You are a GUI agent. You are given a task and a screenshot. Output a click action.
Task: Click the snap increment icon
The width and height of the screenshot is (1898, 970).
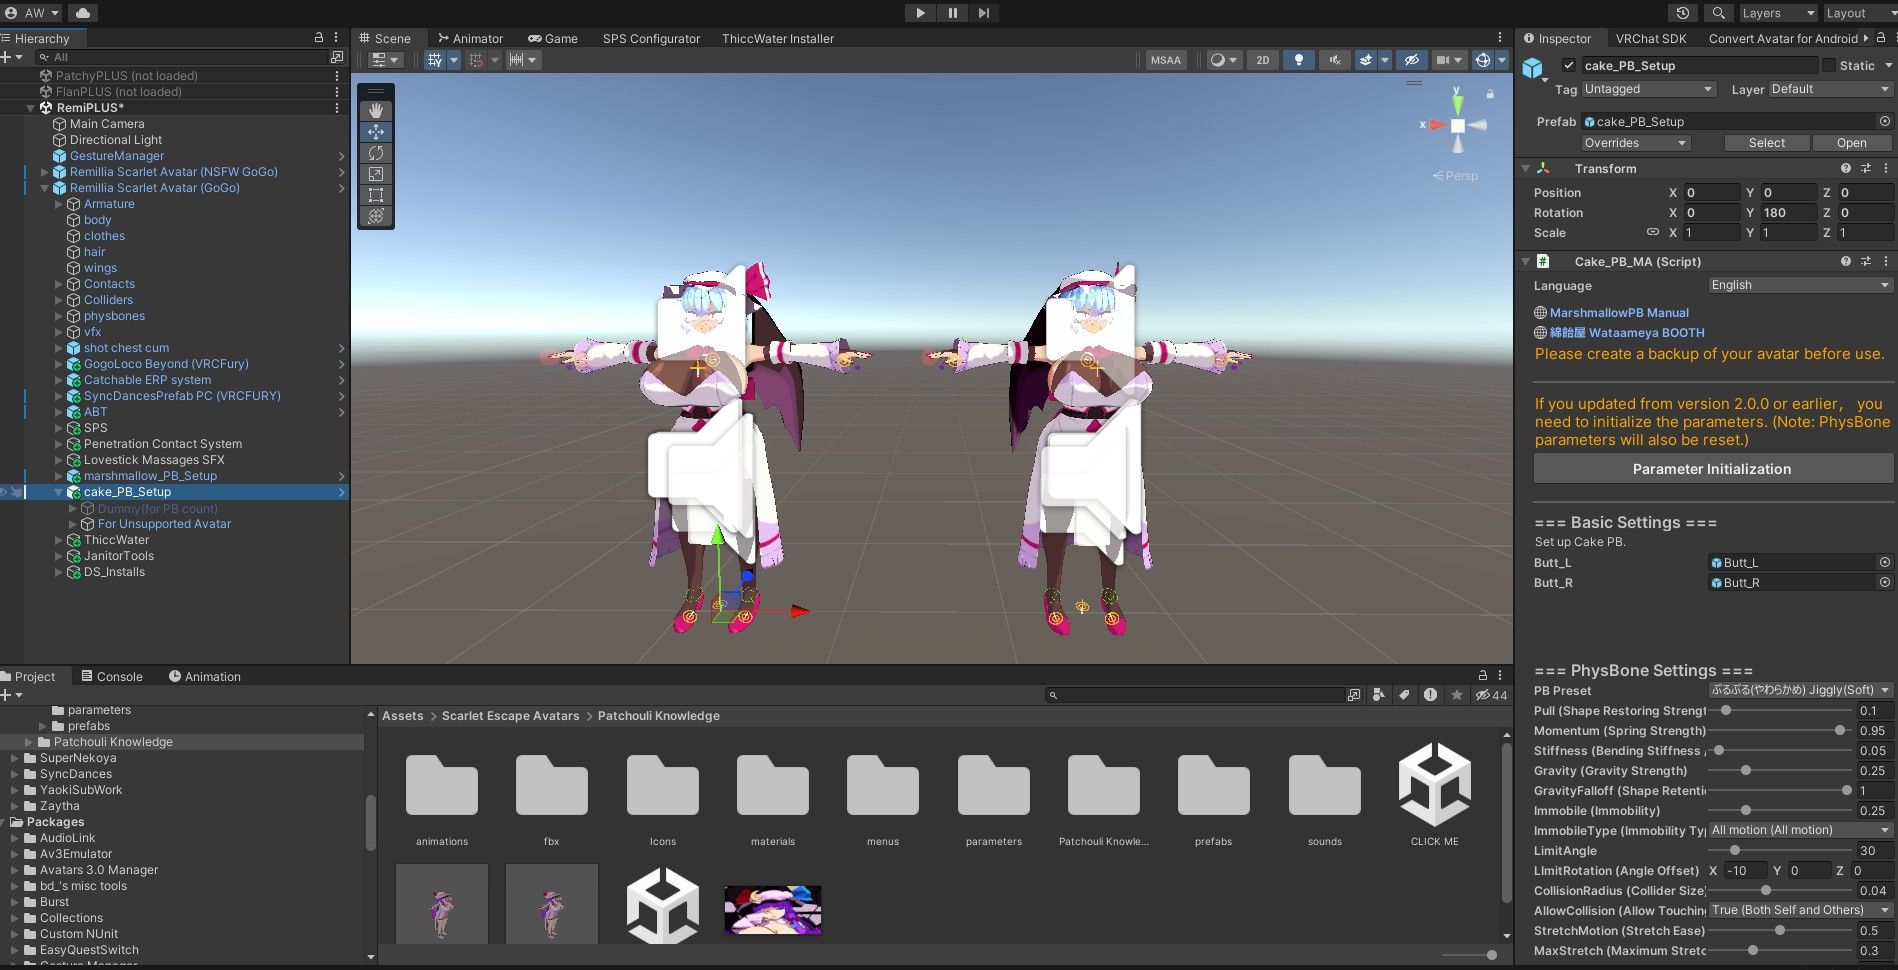tap(516, 60)
